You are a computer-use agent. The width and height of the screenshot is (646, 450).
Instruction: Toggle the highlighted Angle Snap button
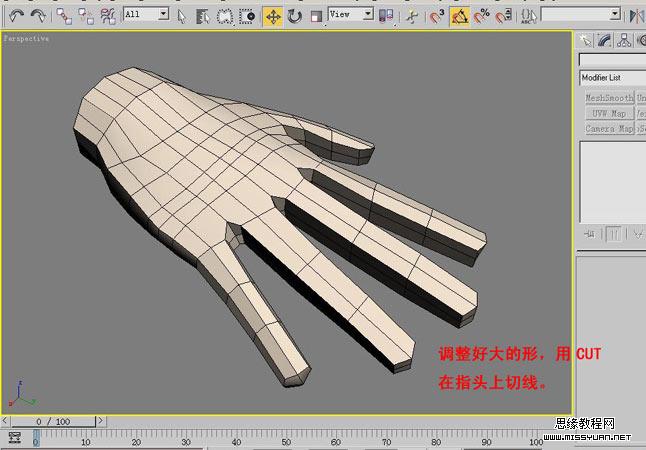pos(459,16)
